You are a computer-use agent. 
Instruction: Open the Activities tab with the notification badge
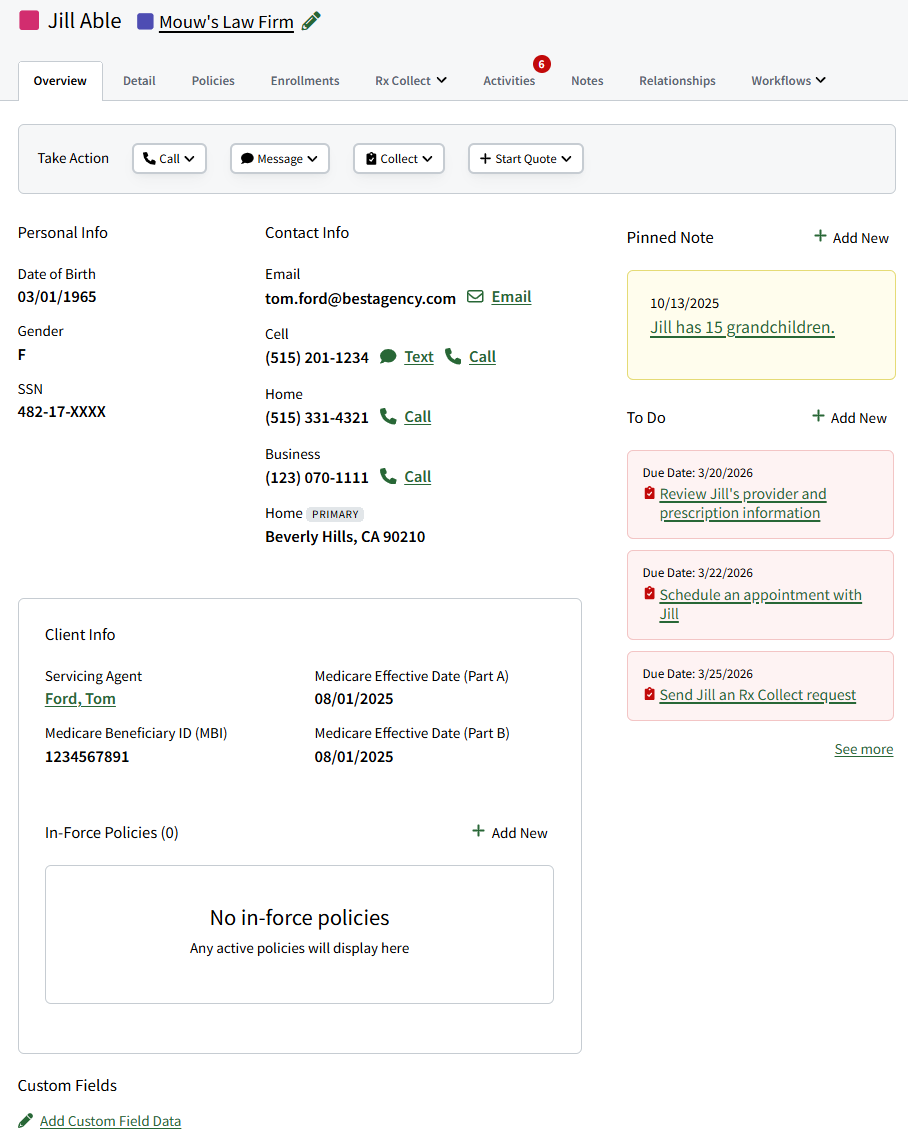509,80
